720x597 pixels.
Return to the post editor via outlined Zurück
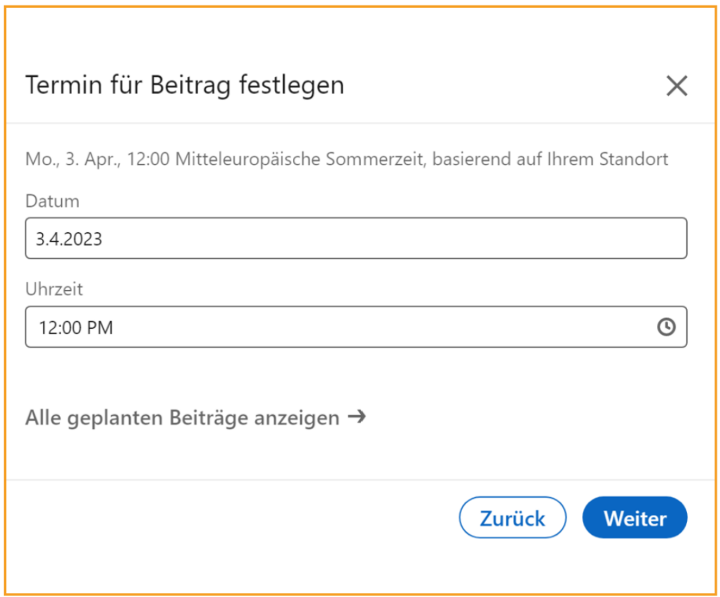tap(512, 518)
